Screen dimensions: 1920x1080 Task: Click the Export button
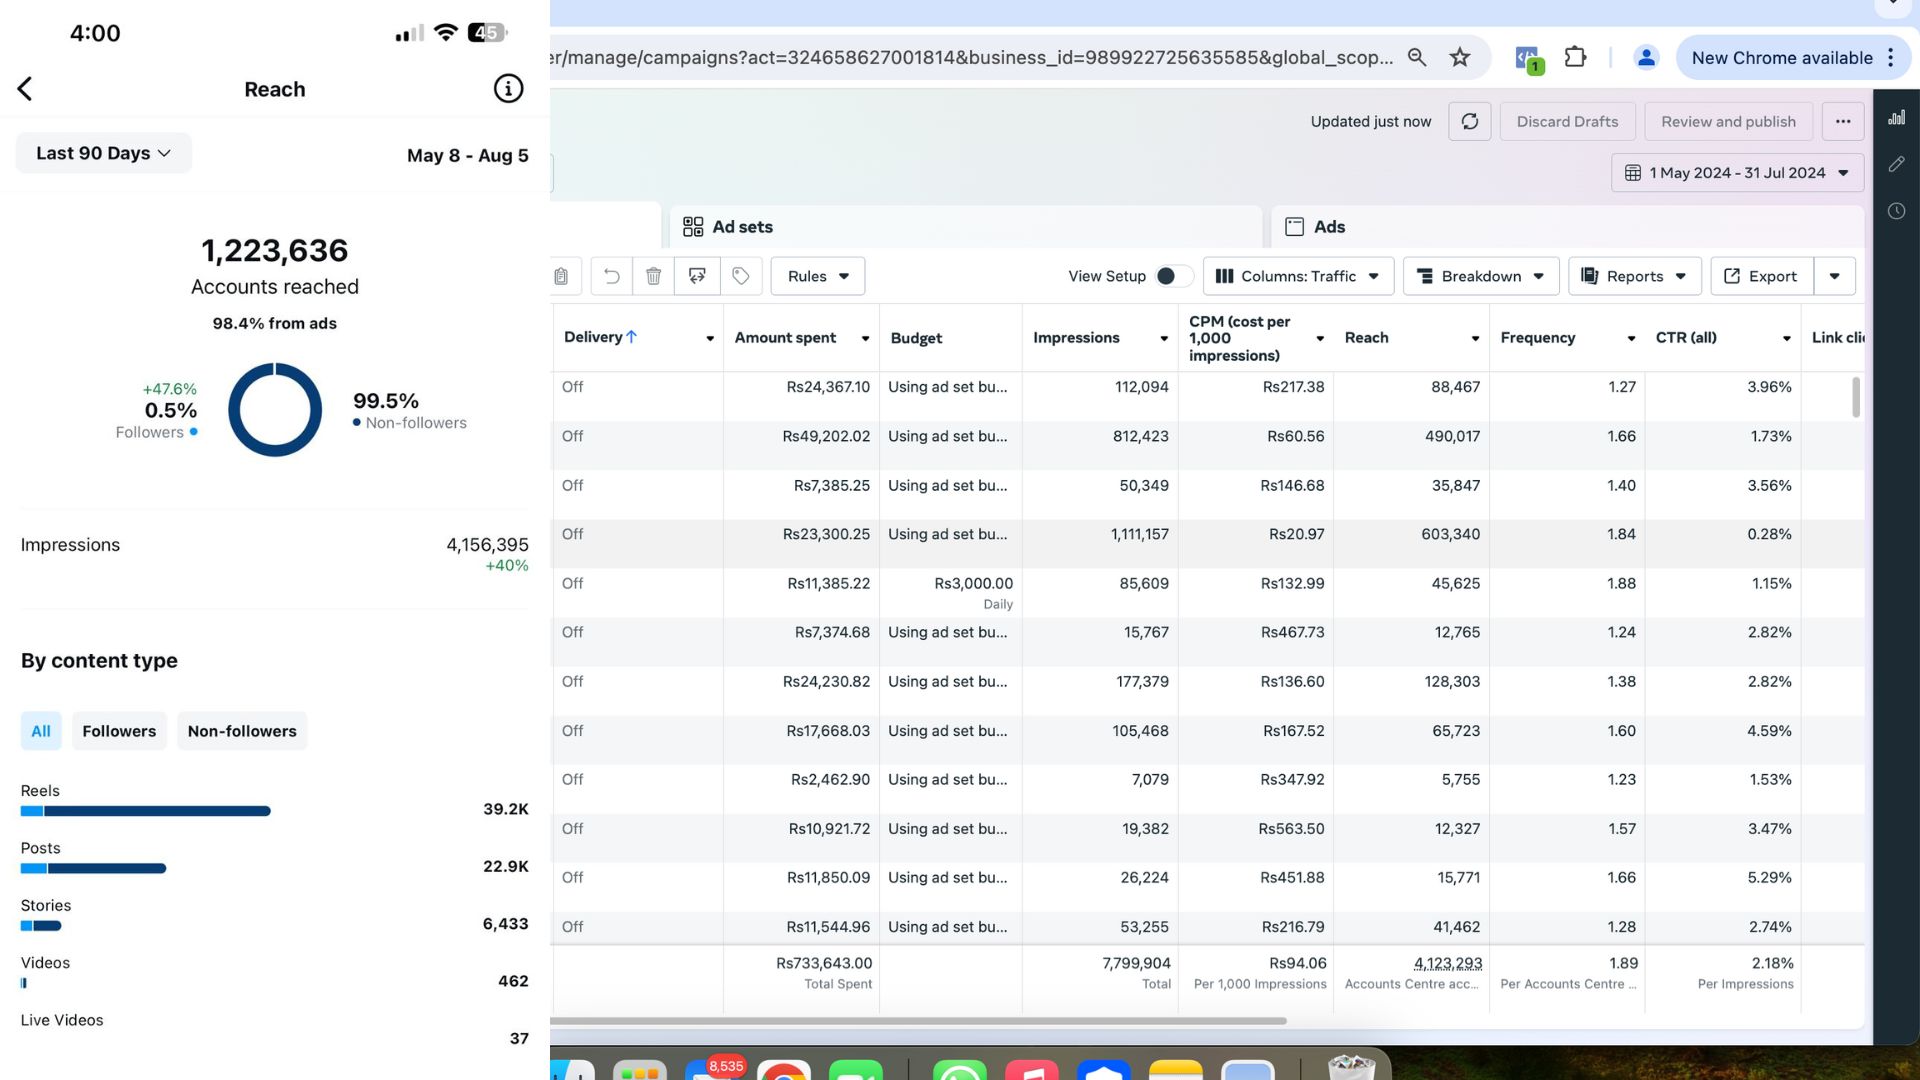tap(1760, 276)
